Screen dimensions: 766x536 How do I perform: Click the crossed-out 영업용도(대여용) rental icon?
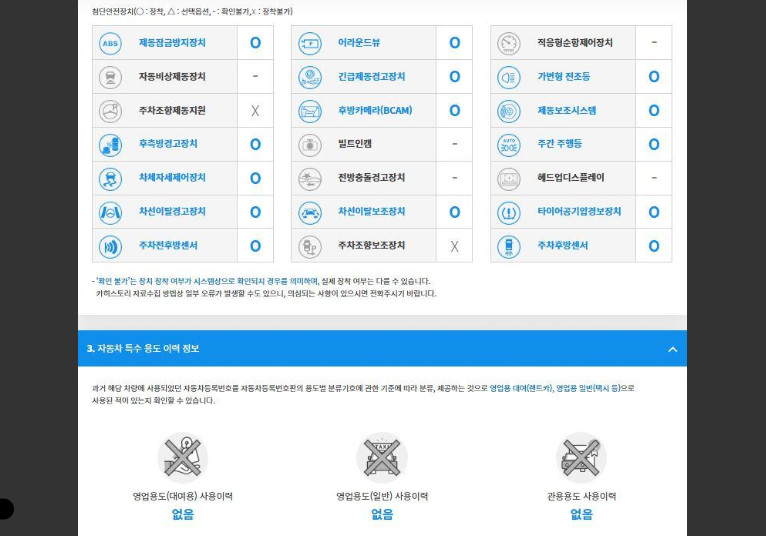click(x=183, y=458)
